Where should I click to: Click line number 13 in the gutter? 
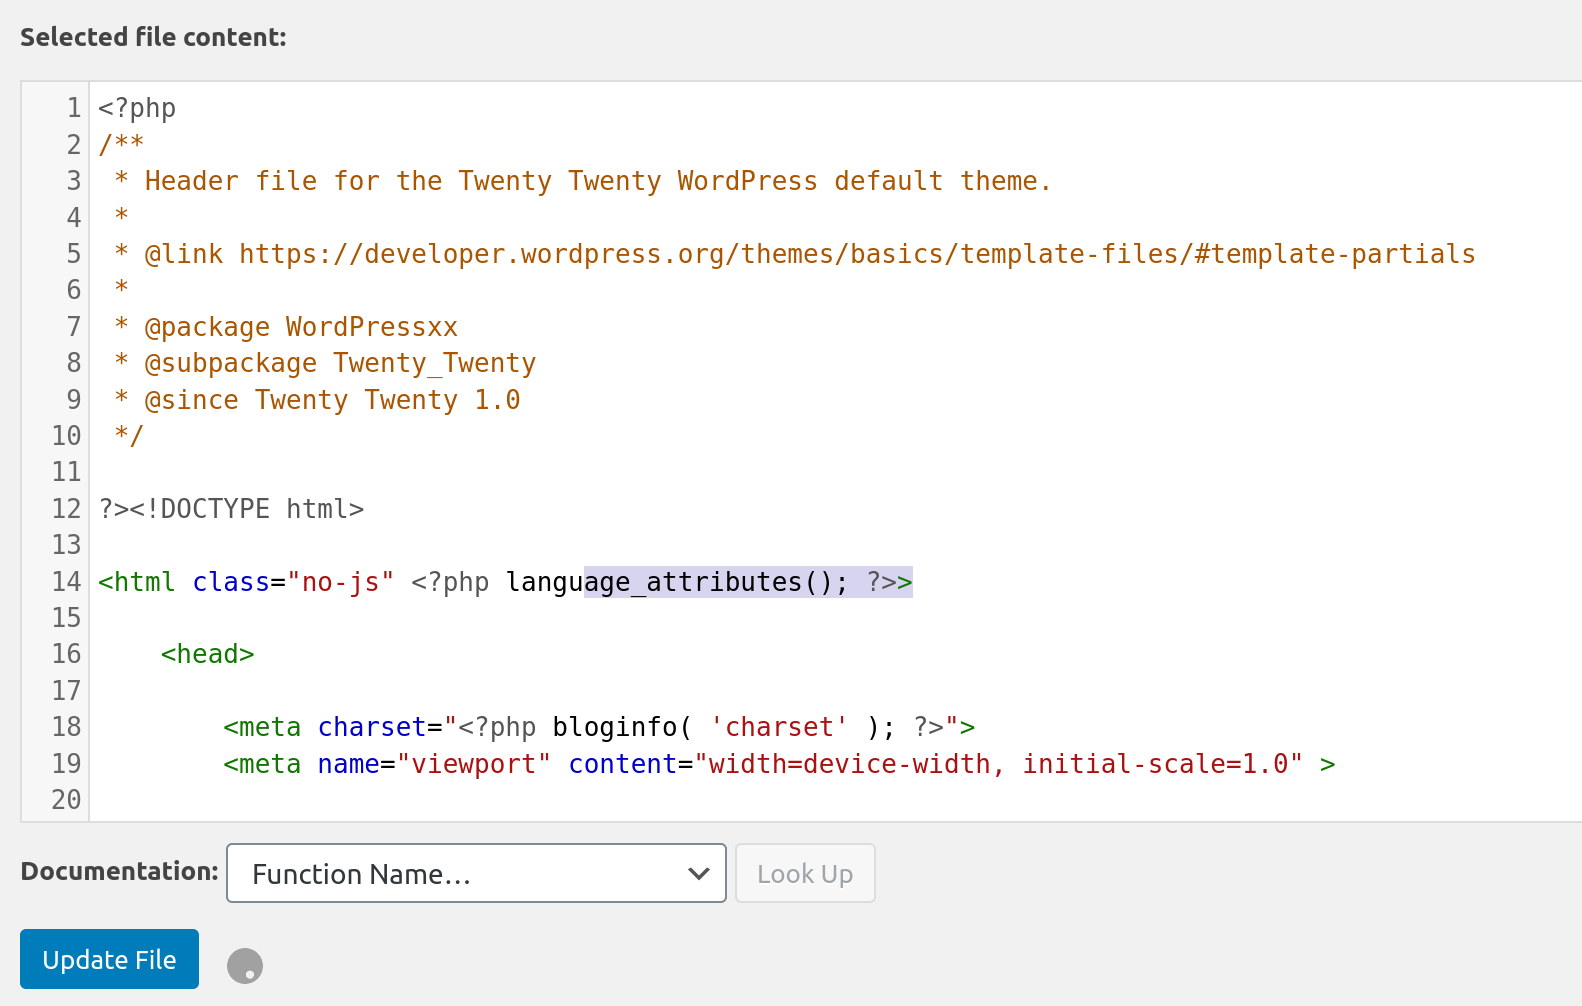(x=66, y=545)
